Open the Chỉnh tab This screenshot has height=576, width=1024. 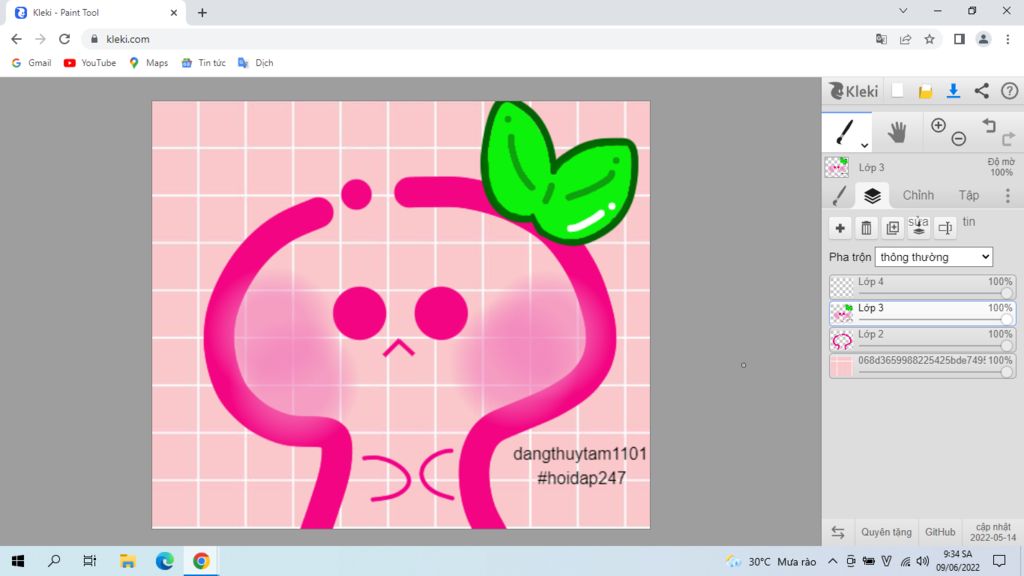(x=918, y=195)
